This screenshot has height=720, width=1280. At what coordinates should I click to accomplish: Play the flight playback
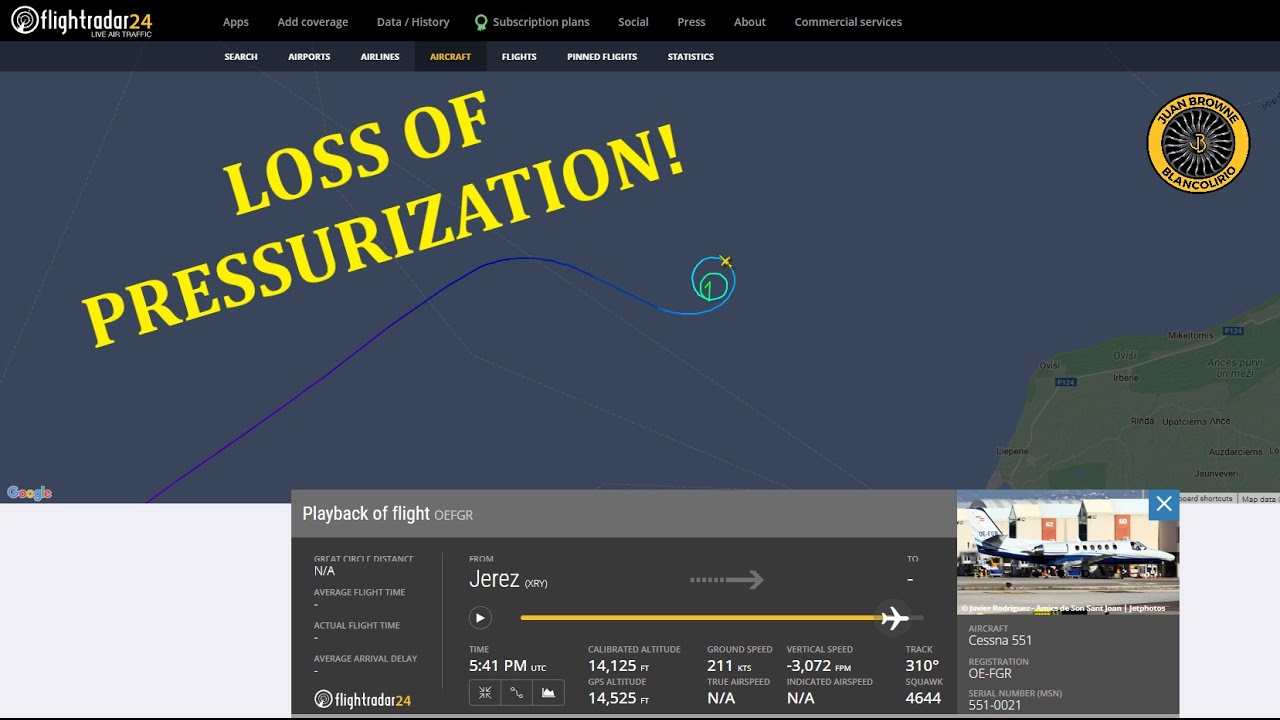[480, 618]
